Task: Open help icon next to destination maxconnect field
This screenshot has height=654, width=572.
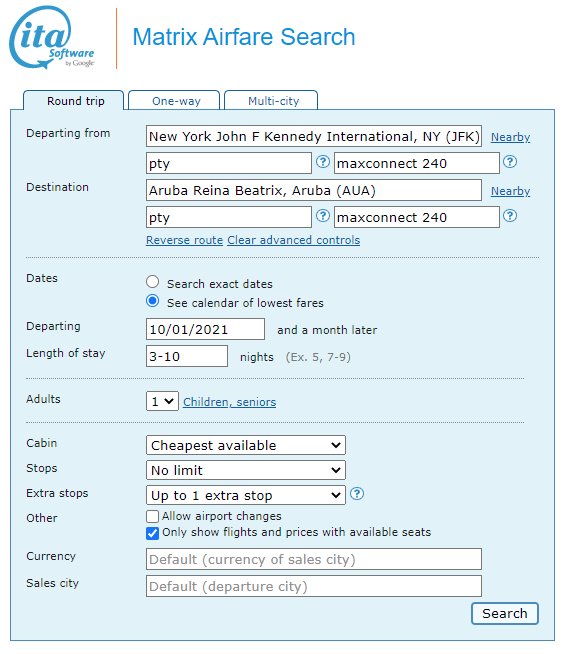Action: click(510, 216)
